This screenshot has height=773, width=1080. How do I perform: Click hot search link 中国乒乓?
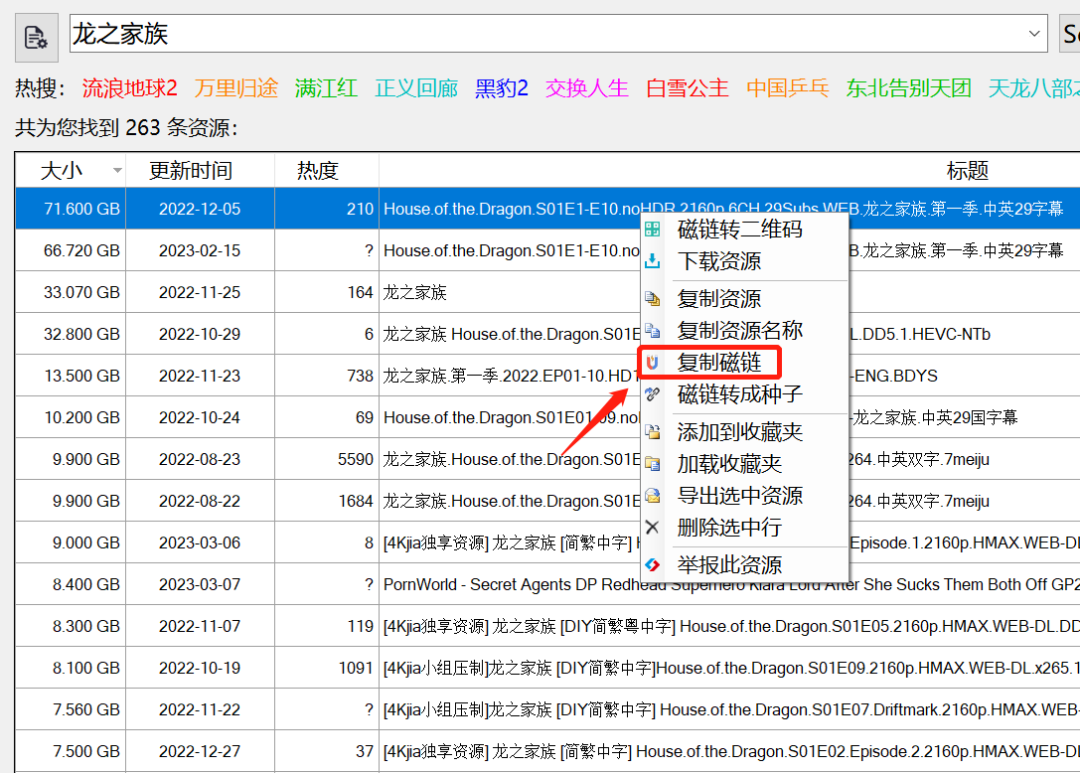point(787,88)
